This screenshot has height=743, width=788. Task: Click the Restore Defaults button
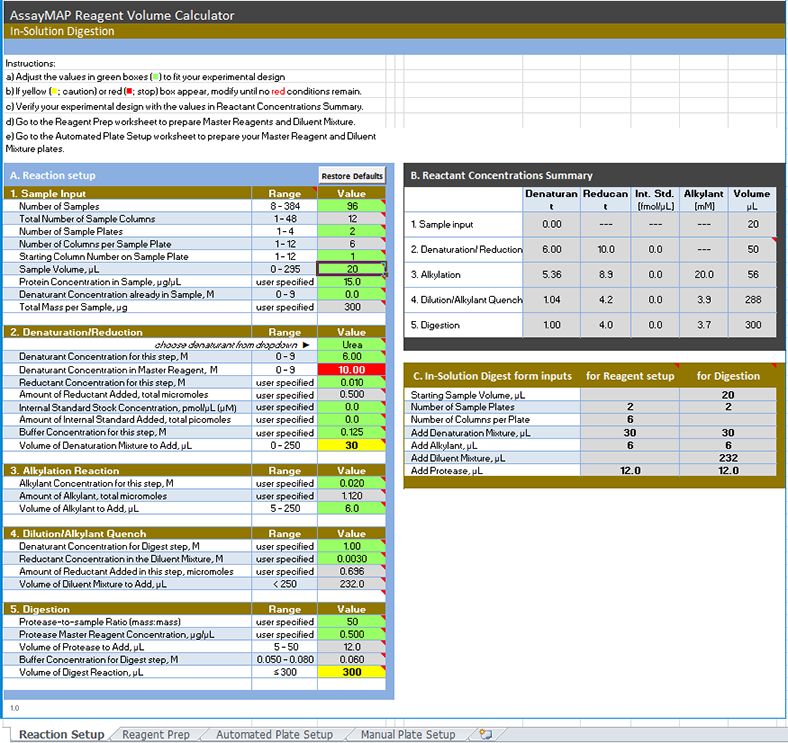tap(352, 175)
